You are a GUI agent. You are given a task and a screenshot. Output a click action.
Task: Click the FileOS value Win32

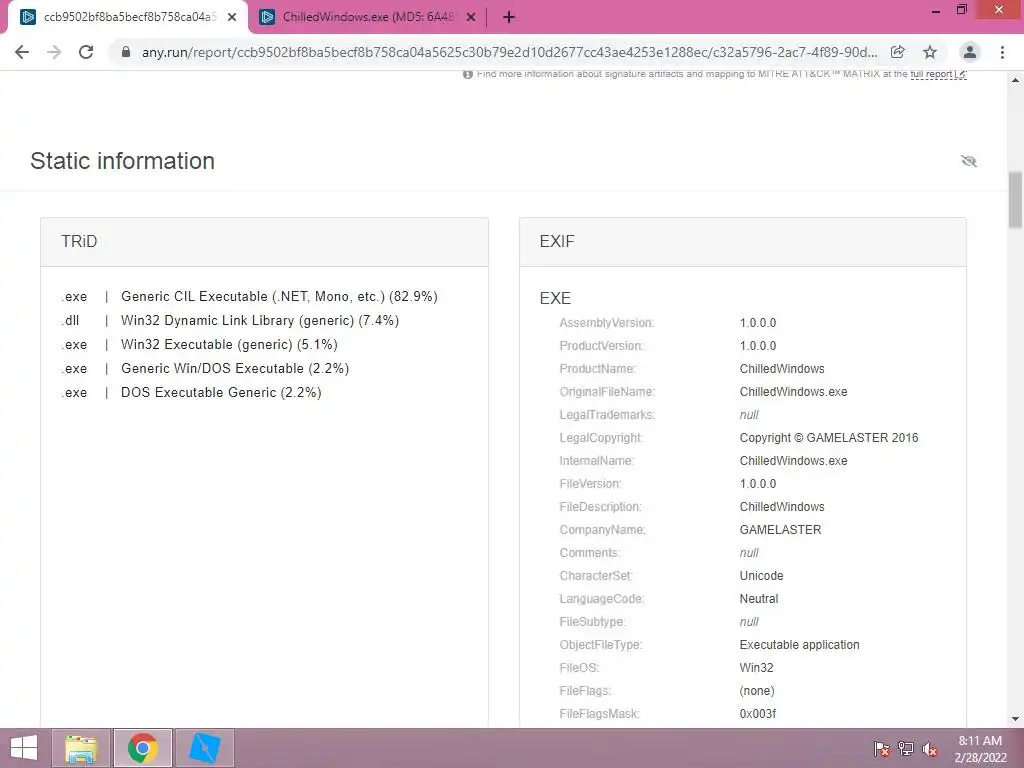pyautogui.click(x=756, y=667)
